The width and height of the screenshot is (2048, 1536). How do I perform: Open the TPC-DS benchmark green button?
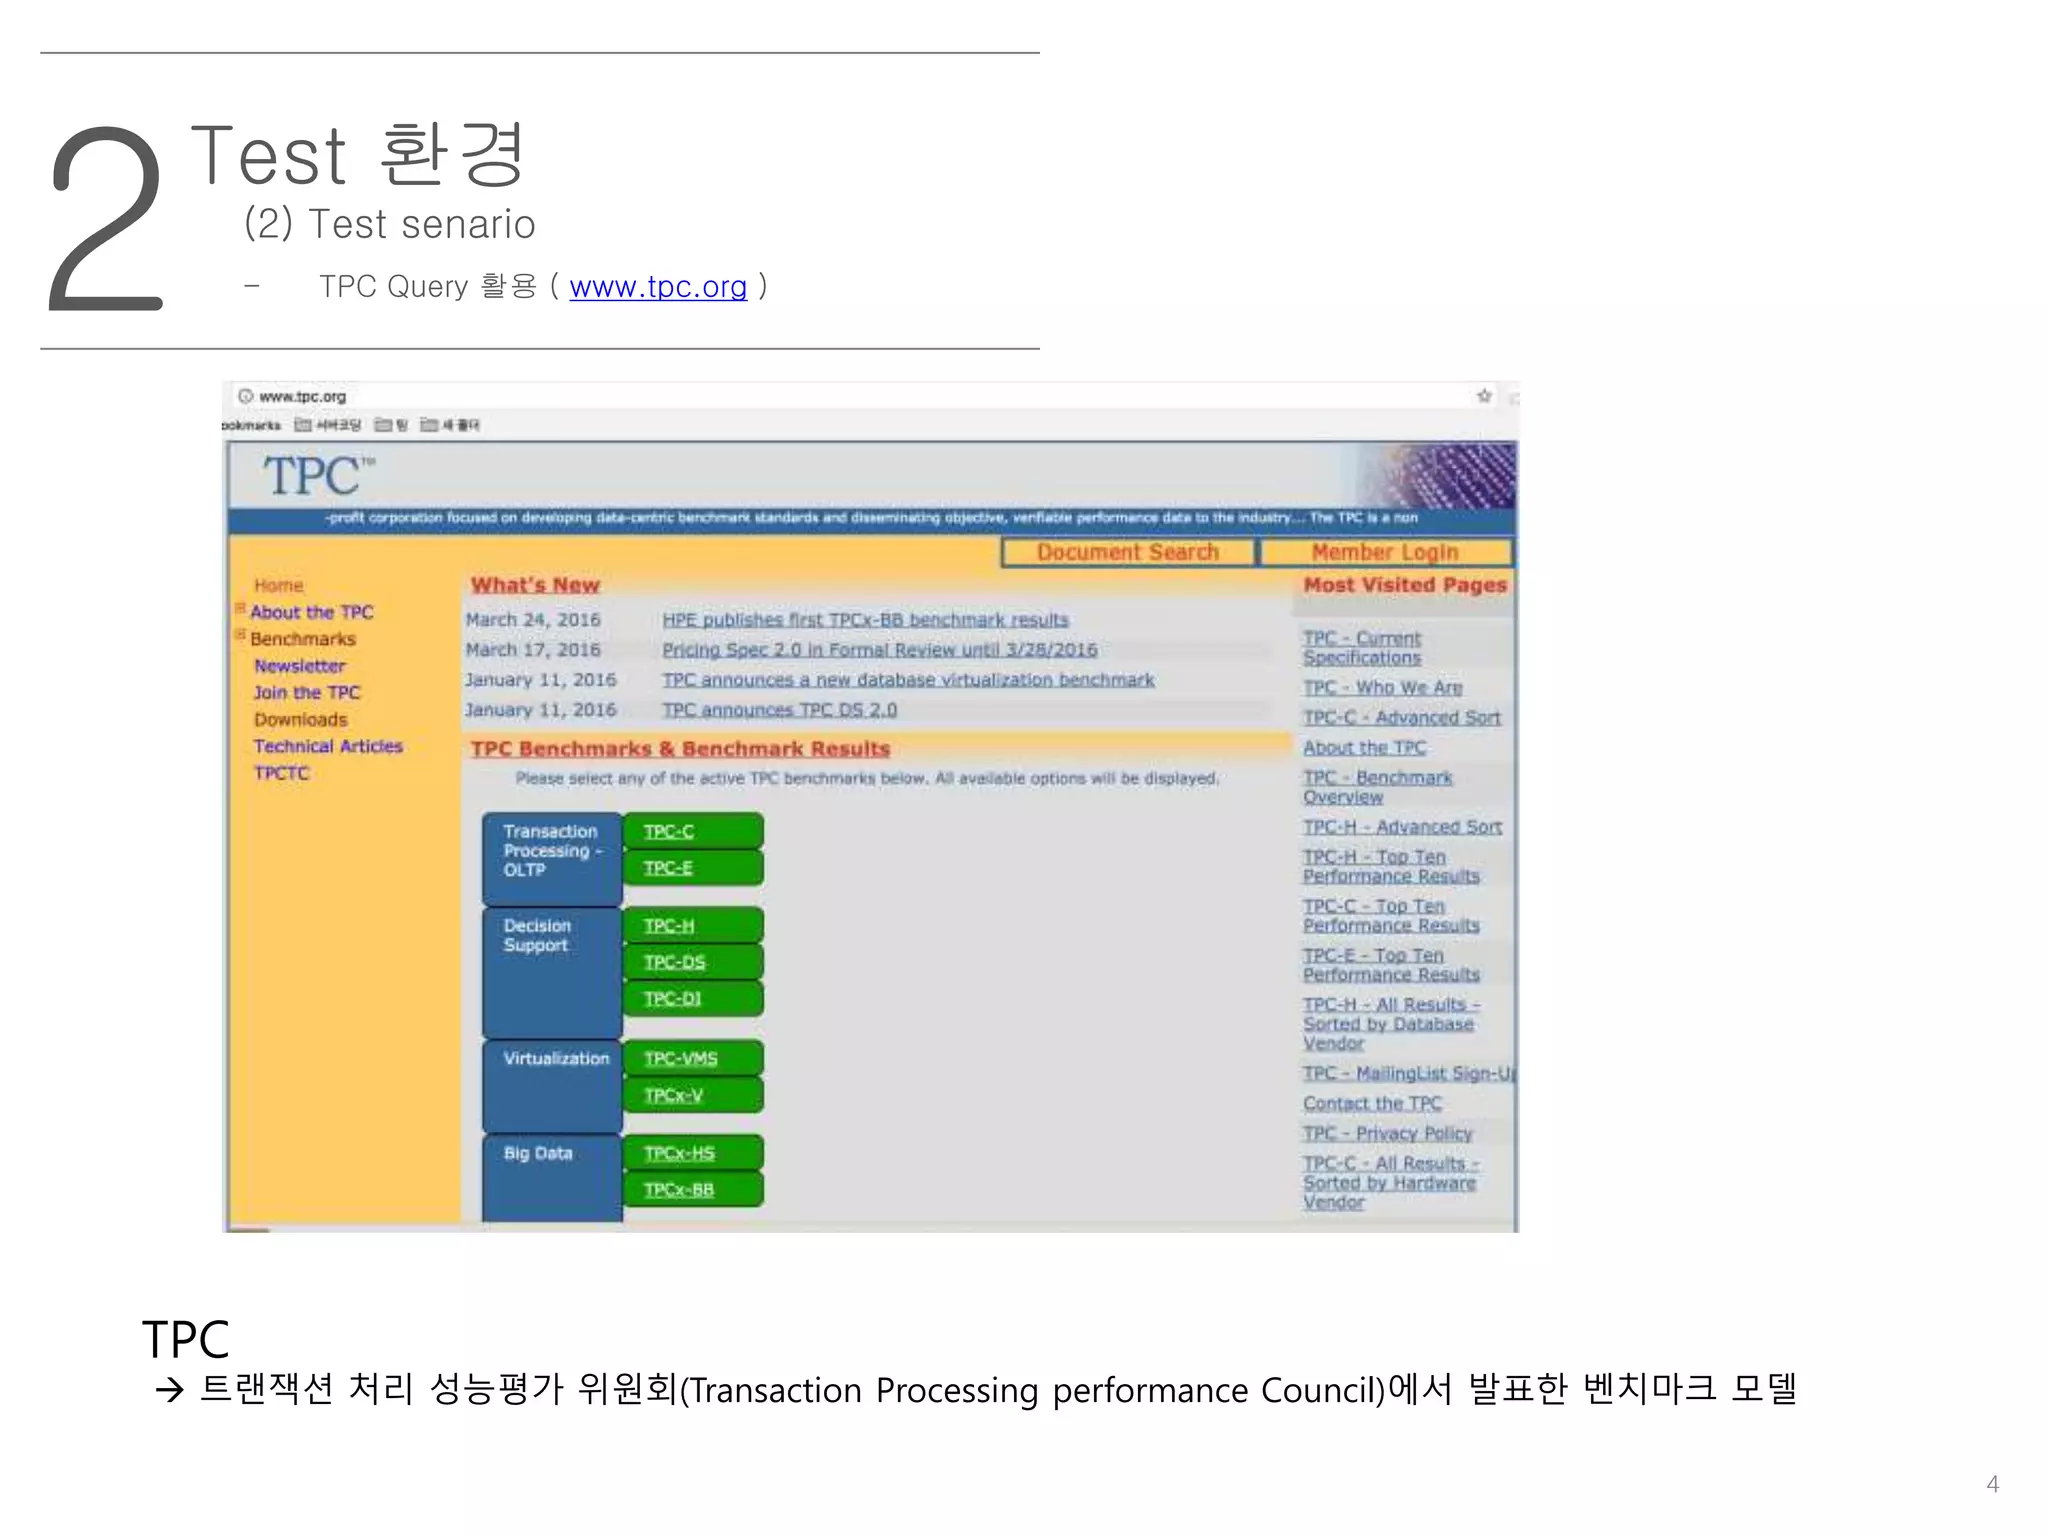(693, 962)
